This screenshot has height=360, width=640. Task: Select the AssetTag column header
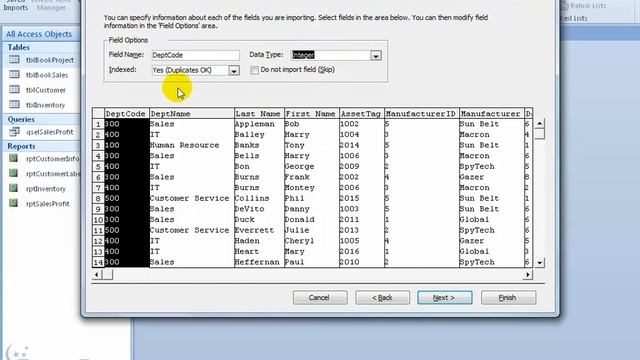point(361,113)
